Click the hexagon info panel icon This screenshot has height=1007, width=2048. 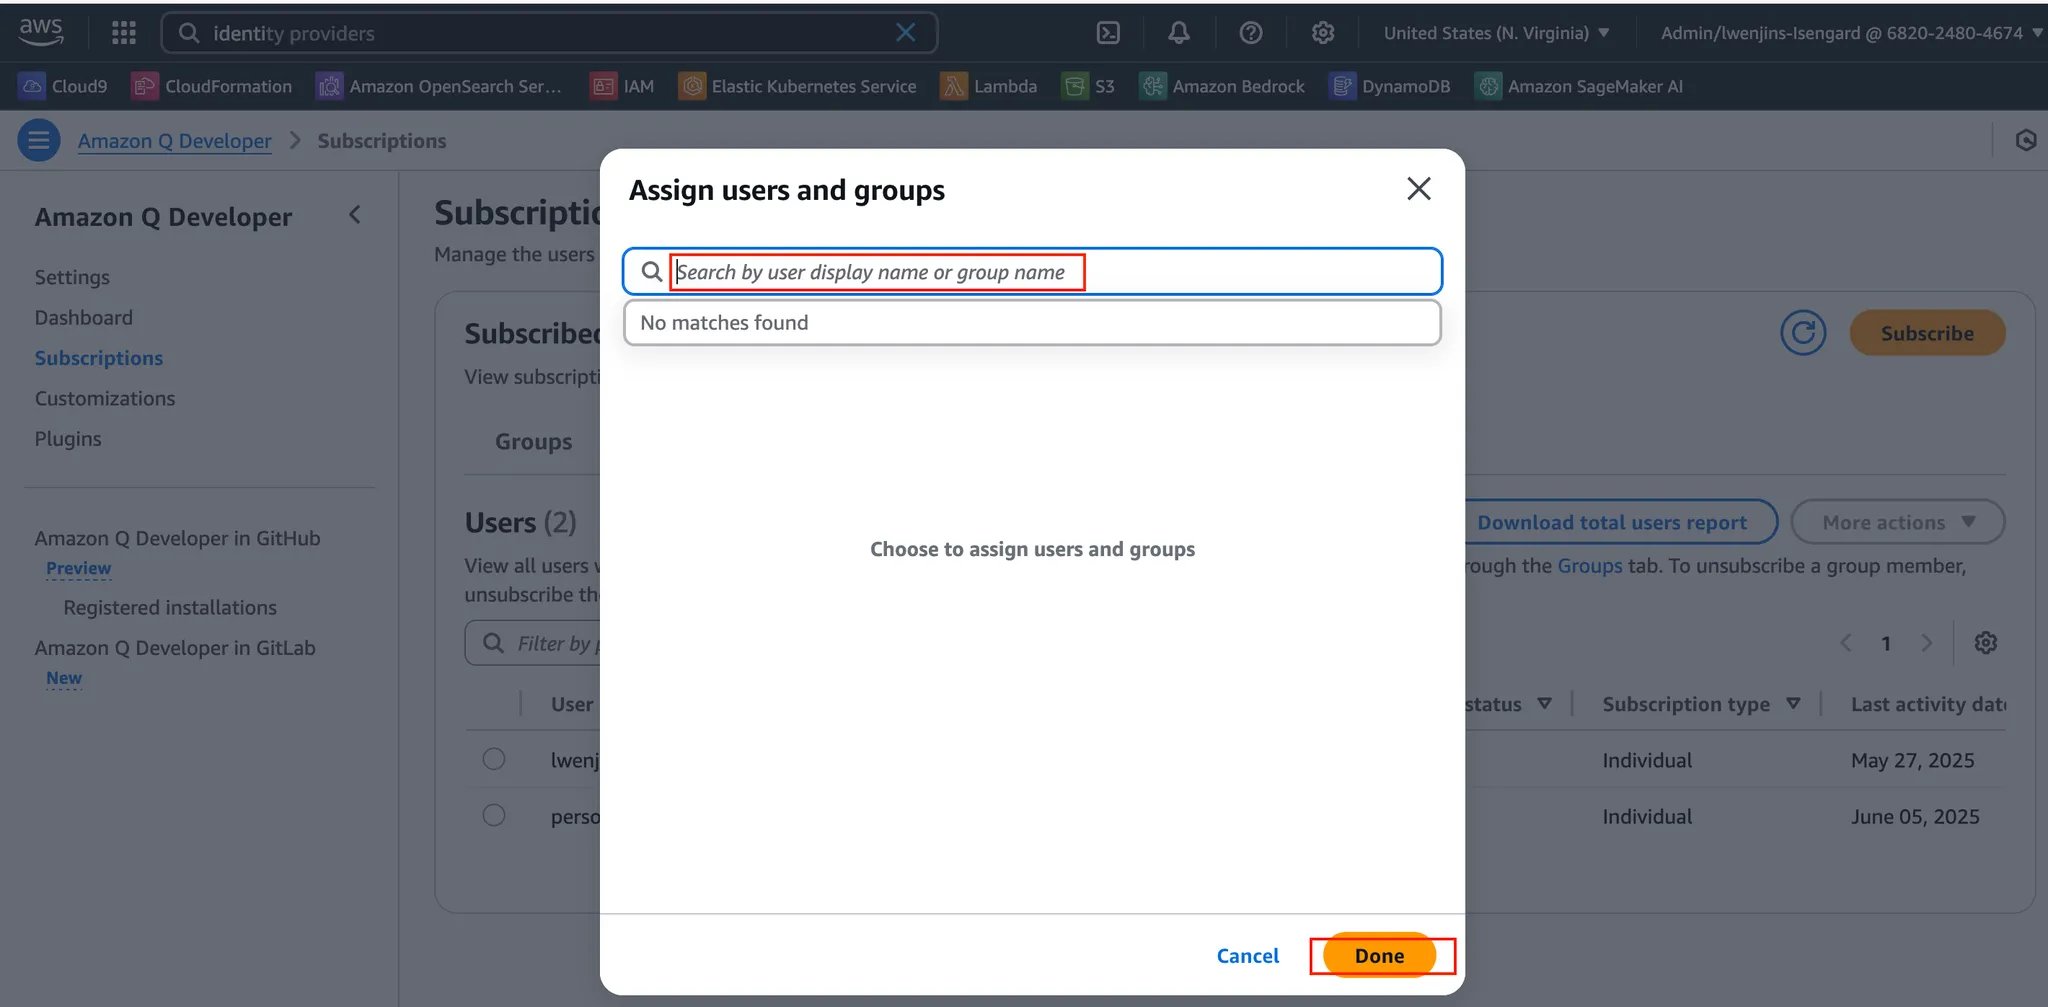point(2025,140)
